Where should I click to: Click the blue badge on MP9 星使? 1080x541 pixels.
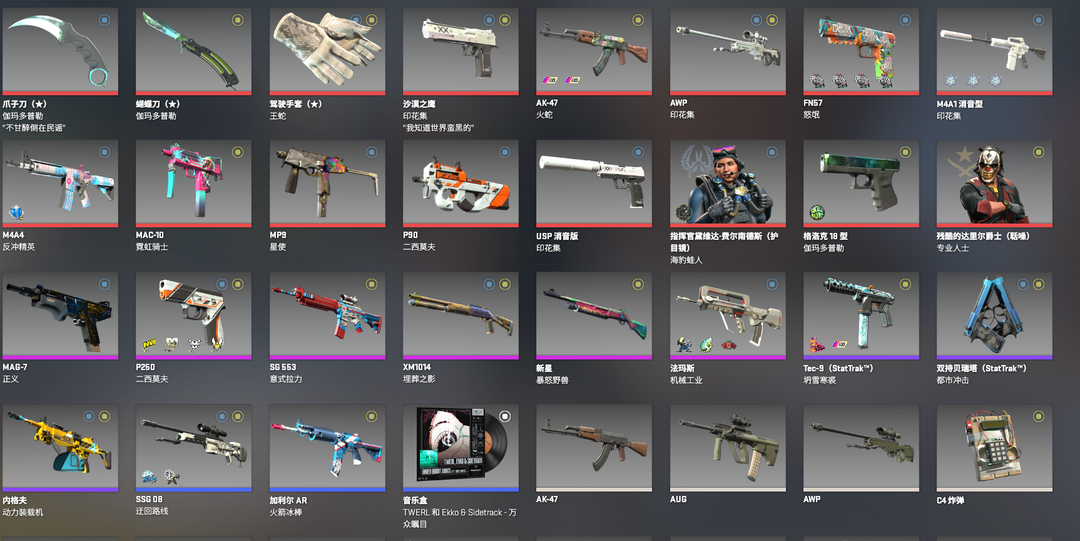click(371, 152)
